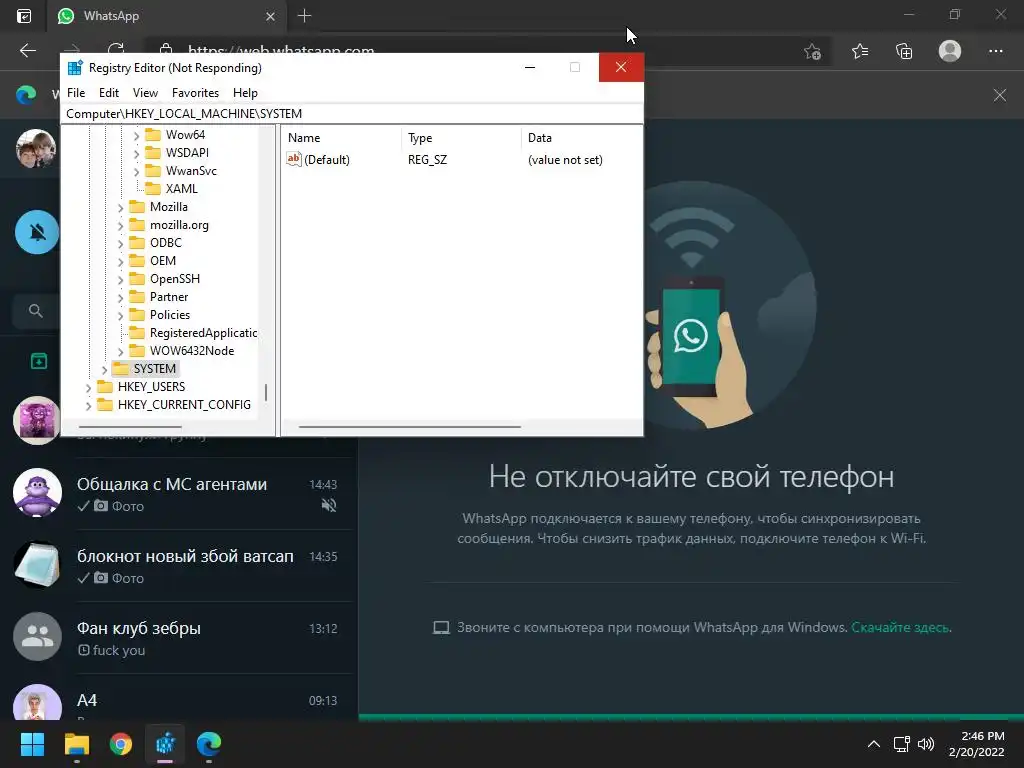Open chat Общалка с МС агентами
1024x768 pixels.
(x=179, y=494)
